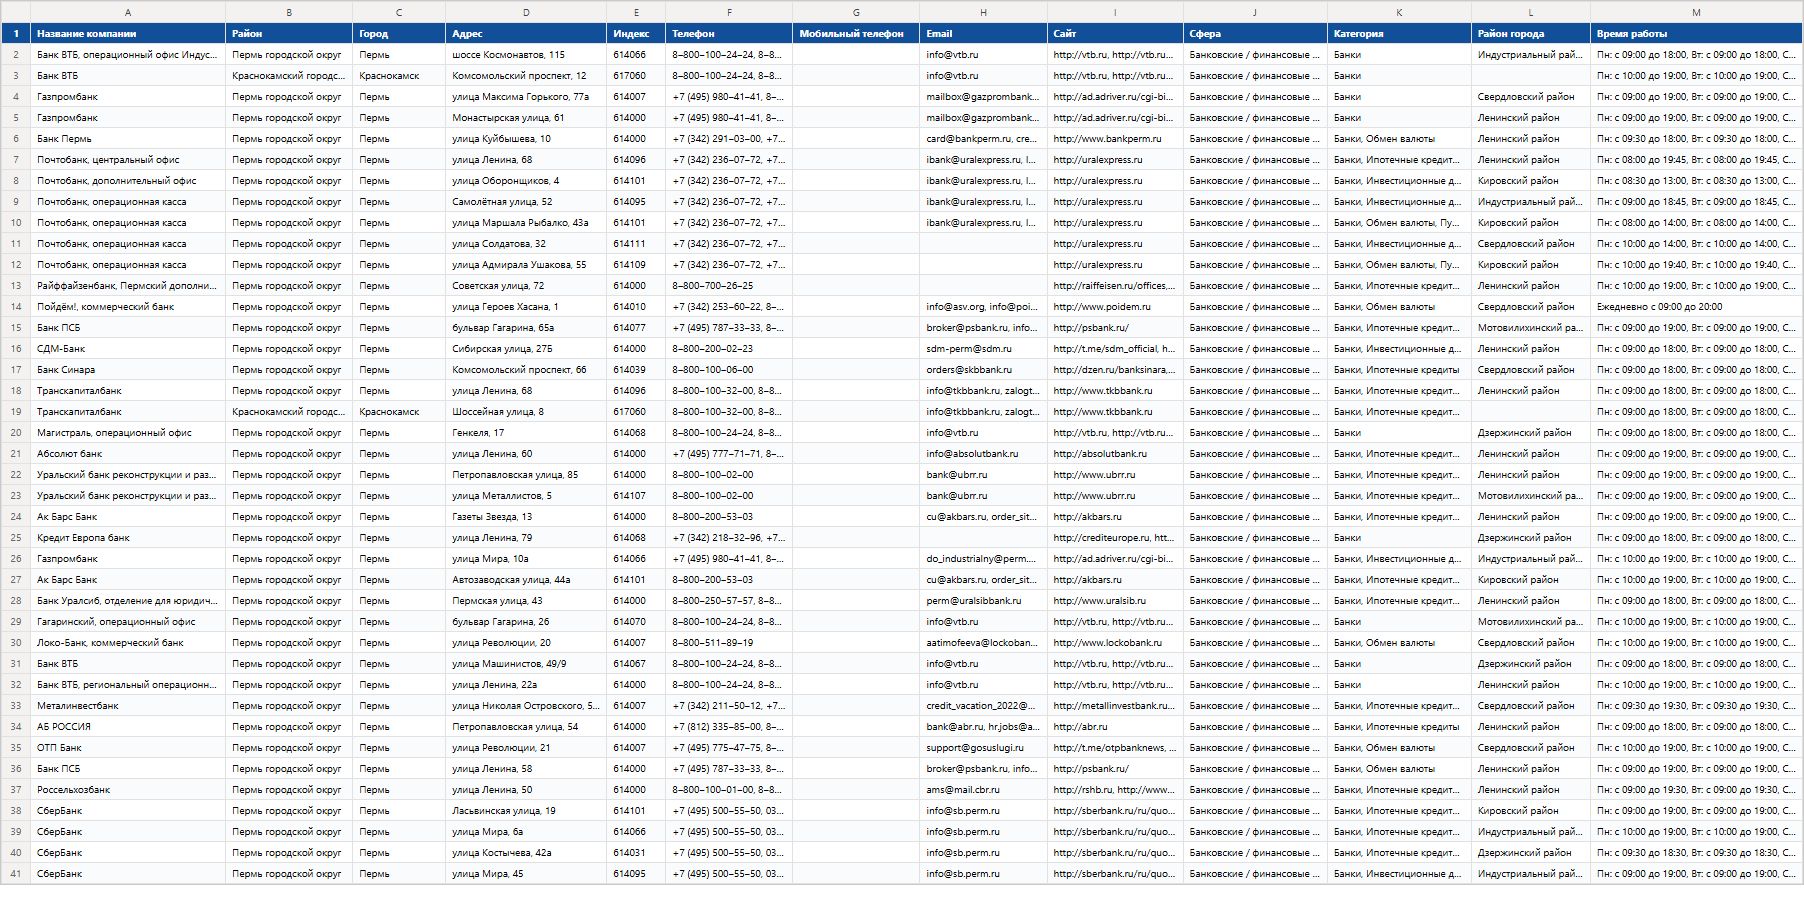
Task: Select the 'бульвар Гагарина, 65а' cell
Action: [526, 328]
